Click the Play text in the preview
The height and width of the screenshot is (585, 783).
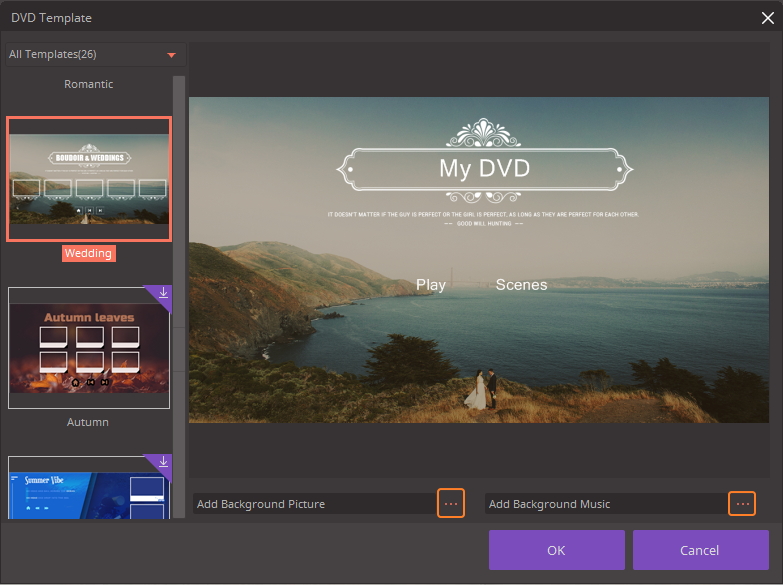(430, 285)
